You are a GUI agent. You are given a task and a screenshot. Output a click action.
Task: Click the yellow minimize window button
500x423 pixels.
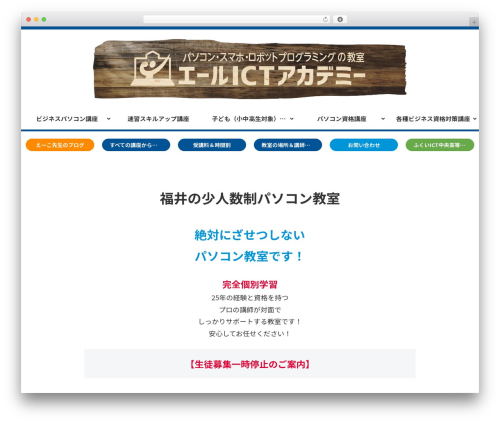click(x=36, y=19)
